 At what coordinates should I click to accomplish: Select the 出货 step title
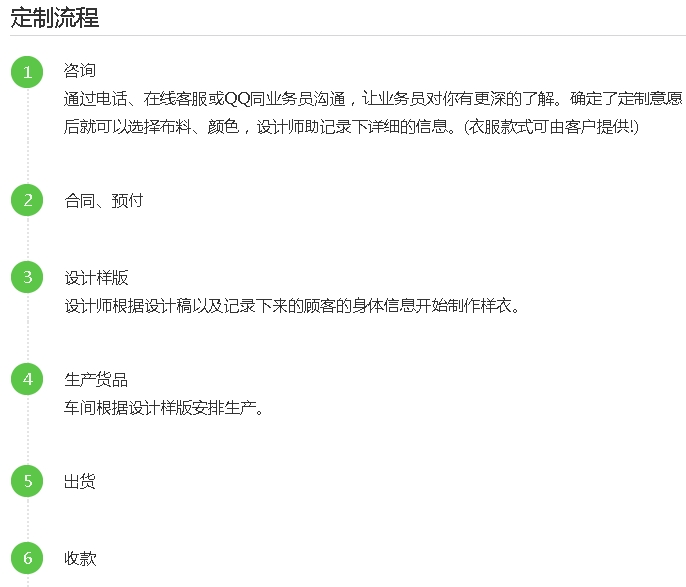[80, 482]
